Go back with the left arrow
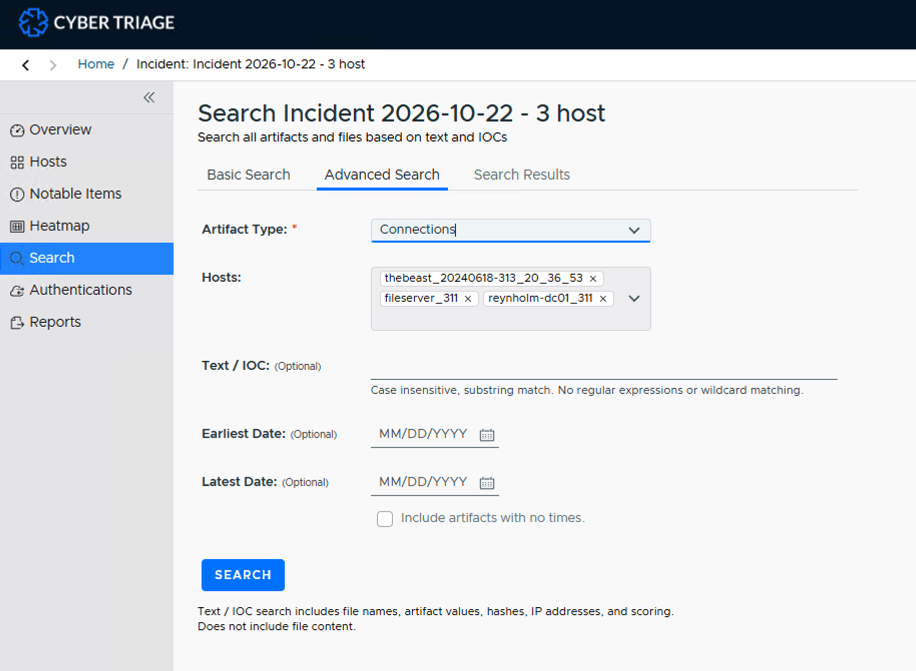This screenshot has height=671, width=916. 26,65
